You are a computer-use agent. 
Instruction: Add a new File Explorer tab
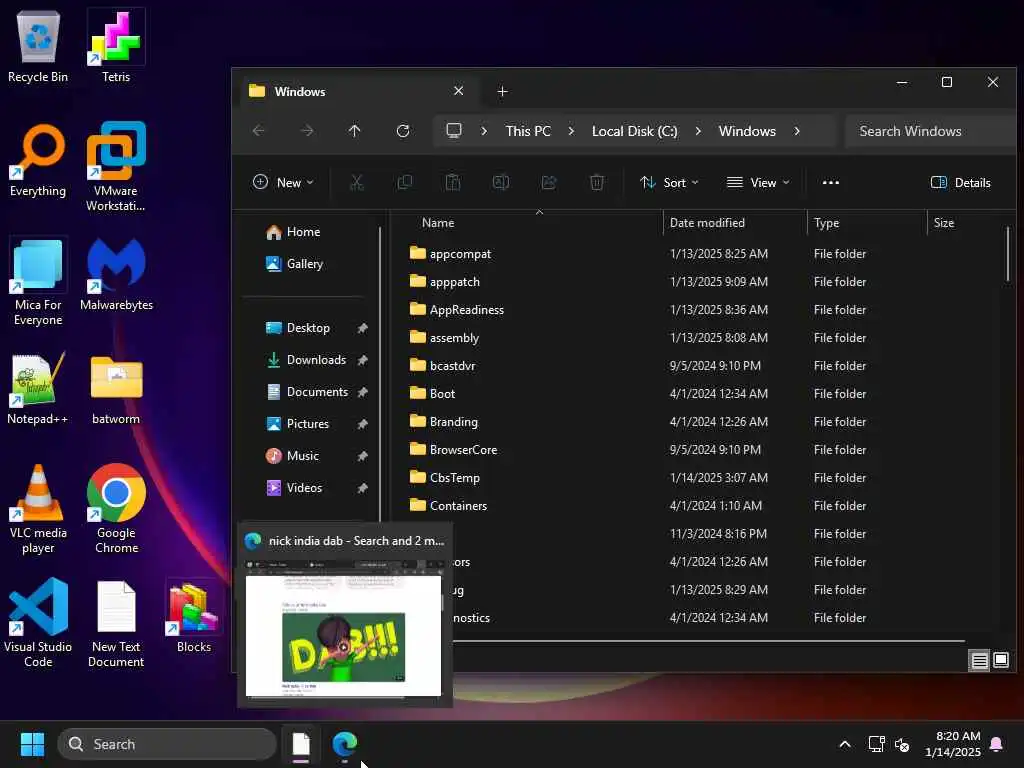tap(502, 91)
